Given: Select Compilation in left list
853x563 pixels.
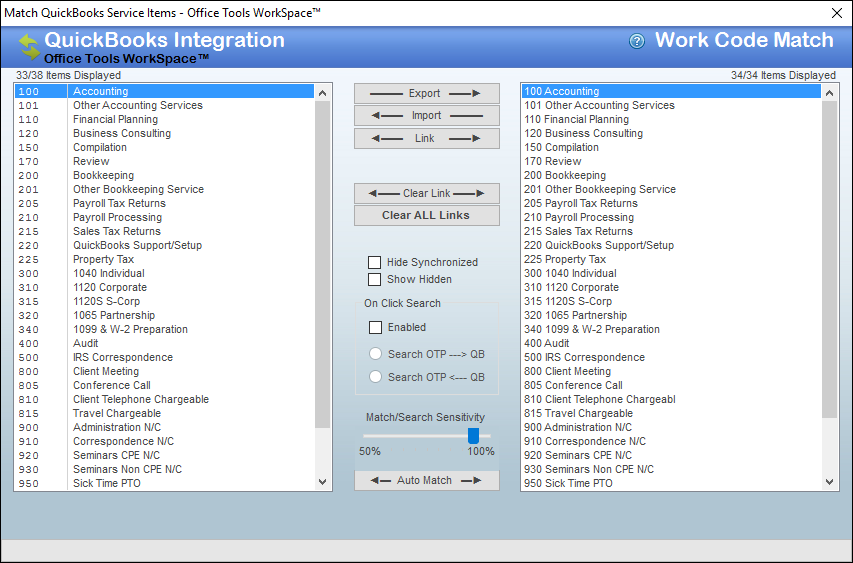Looking at the screenshot, I should [x=165, y=148].
